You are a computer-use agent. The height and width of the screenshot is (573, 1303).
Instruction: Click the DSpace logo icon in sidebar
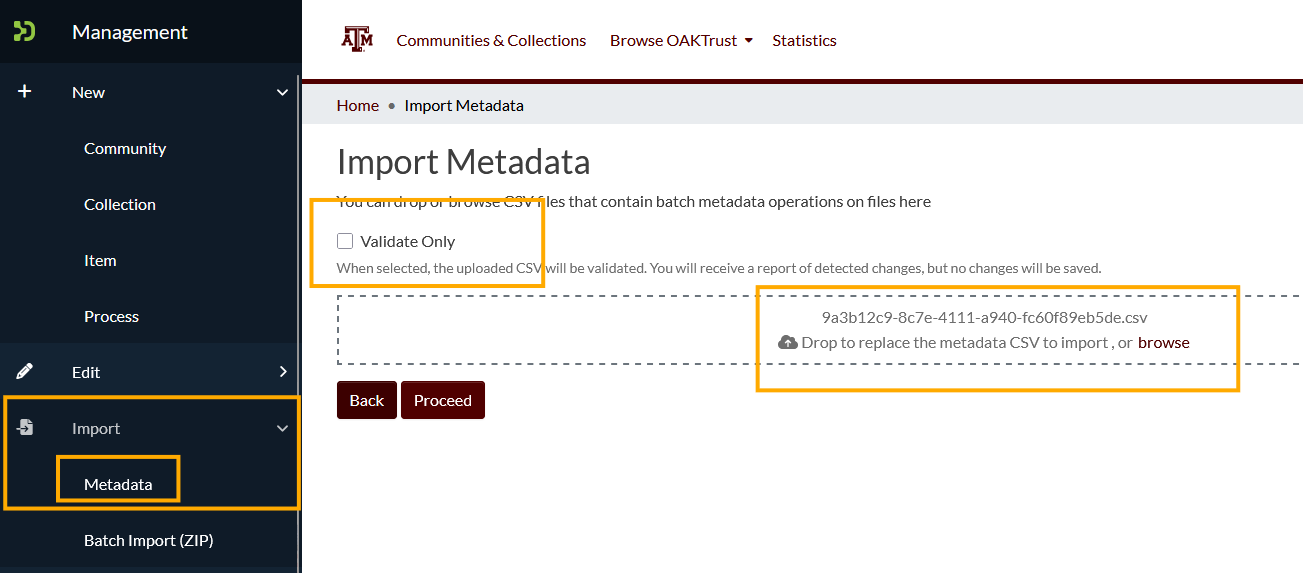point(25,31)
